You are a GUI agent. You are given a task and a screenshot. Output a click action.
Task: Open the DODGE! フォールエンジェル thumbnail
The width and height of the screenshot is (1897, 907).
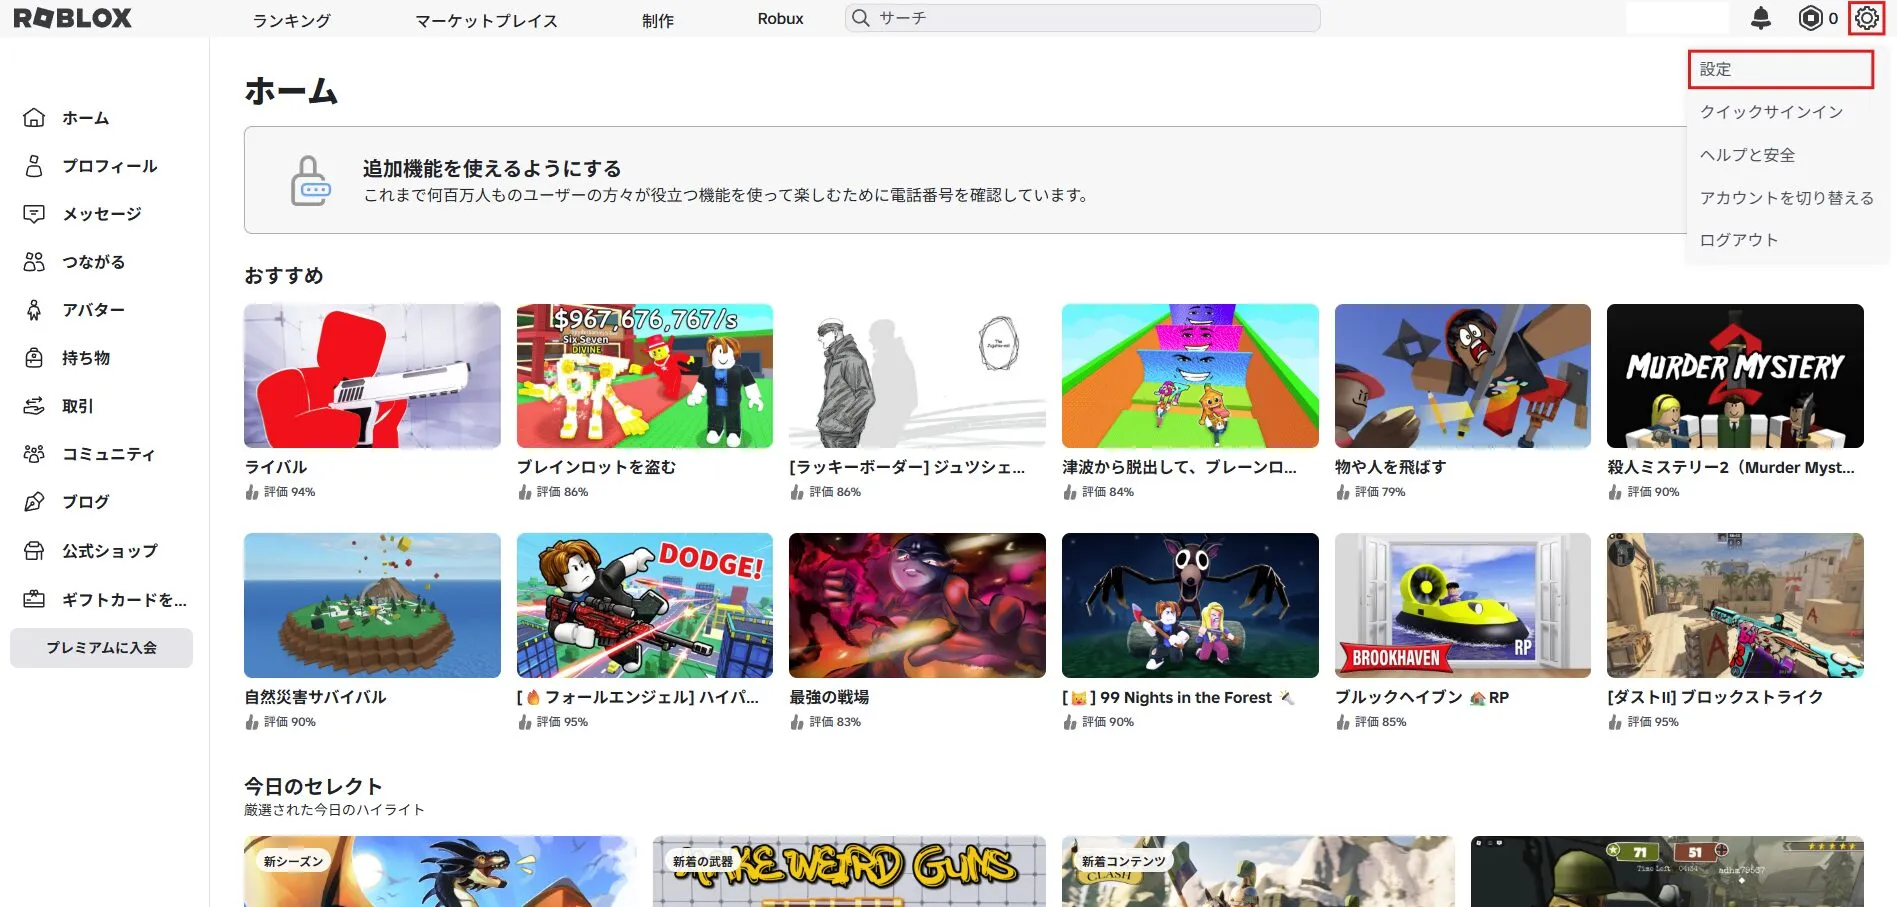click(x=645, y=605)
